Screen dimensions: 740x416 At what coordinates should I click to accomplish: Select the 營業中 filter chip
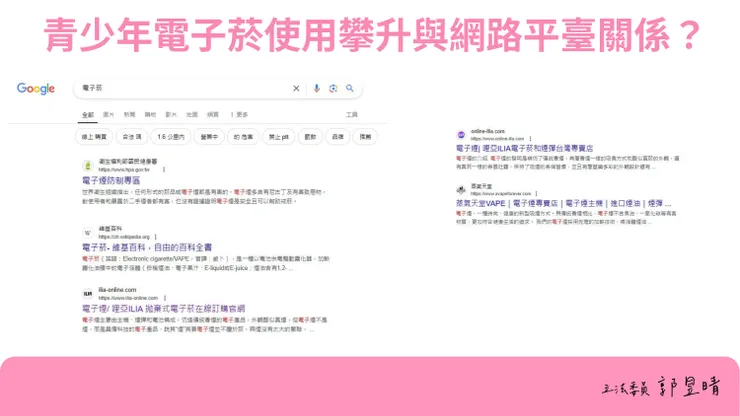pos(209,137)
